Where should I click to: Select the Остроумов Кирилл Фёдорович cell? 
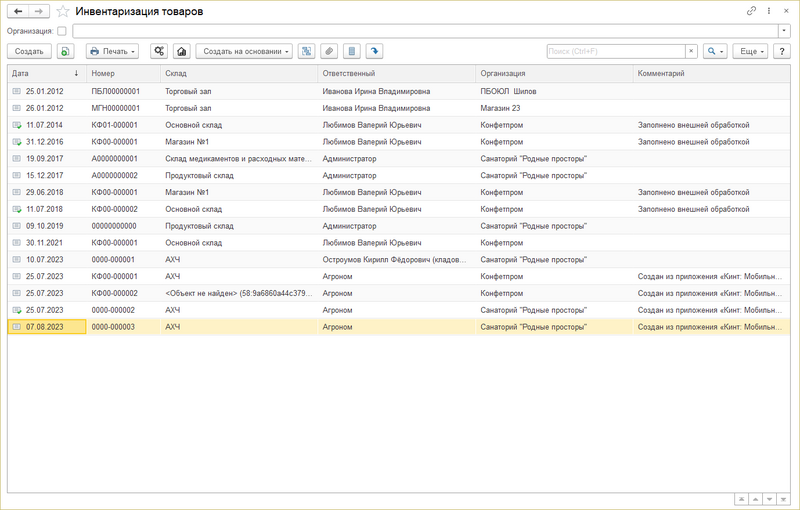[394, 260]
